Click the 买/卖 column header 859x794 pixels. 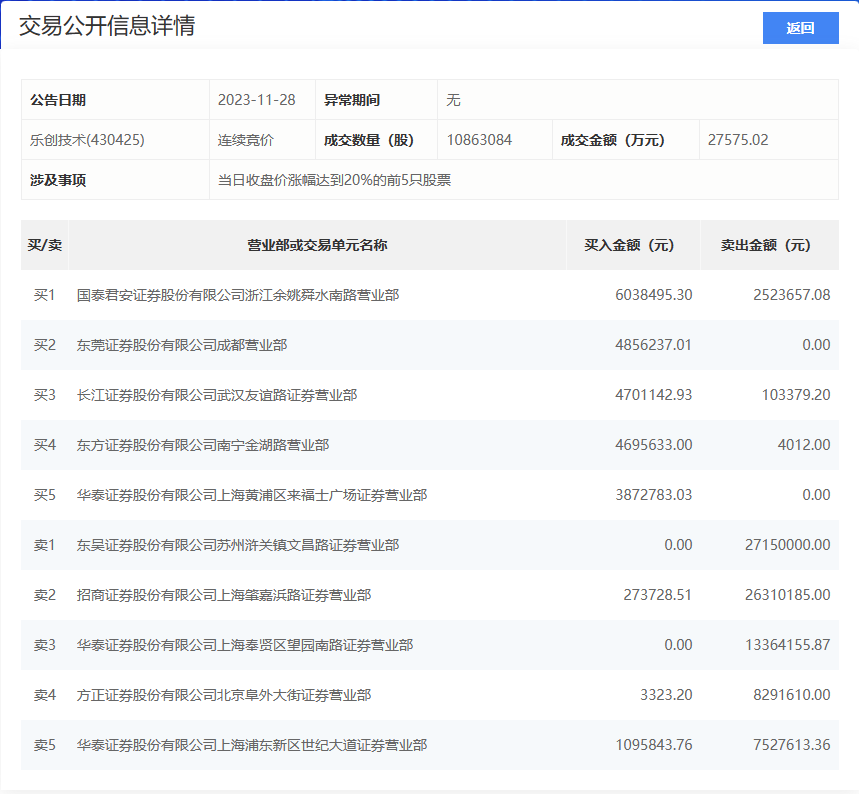tap(44, 245)
